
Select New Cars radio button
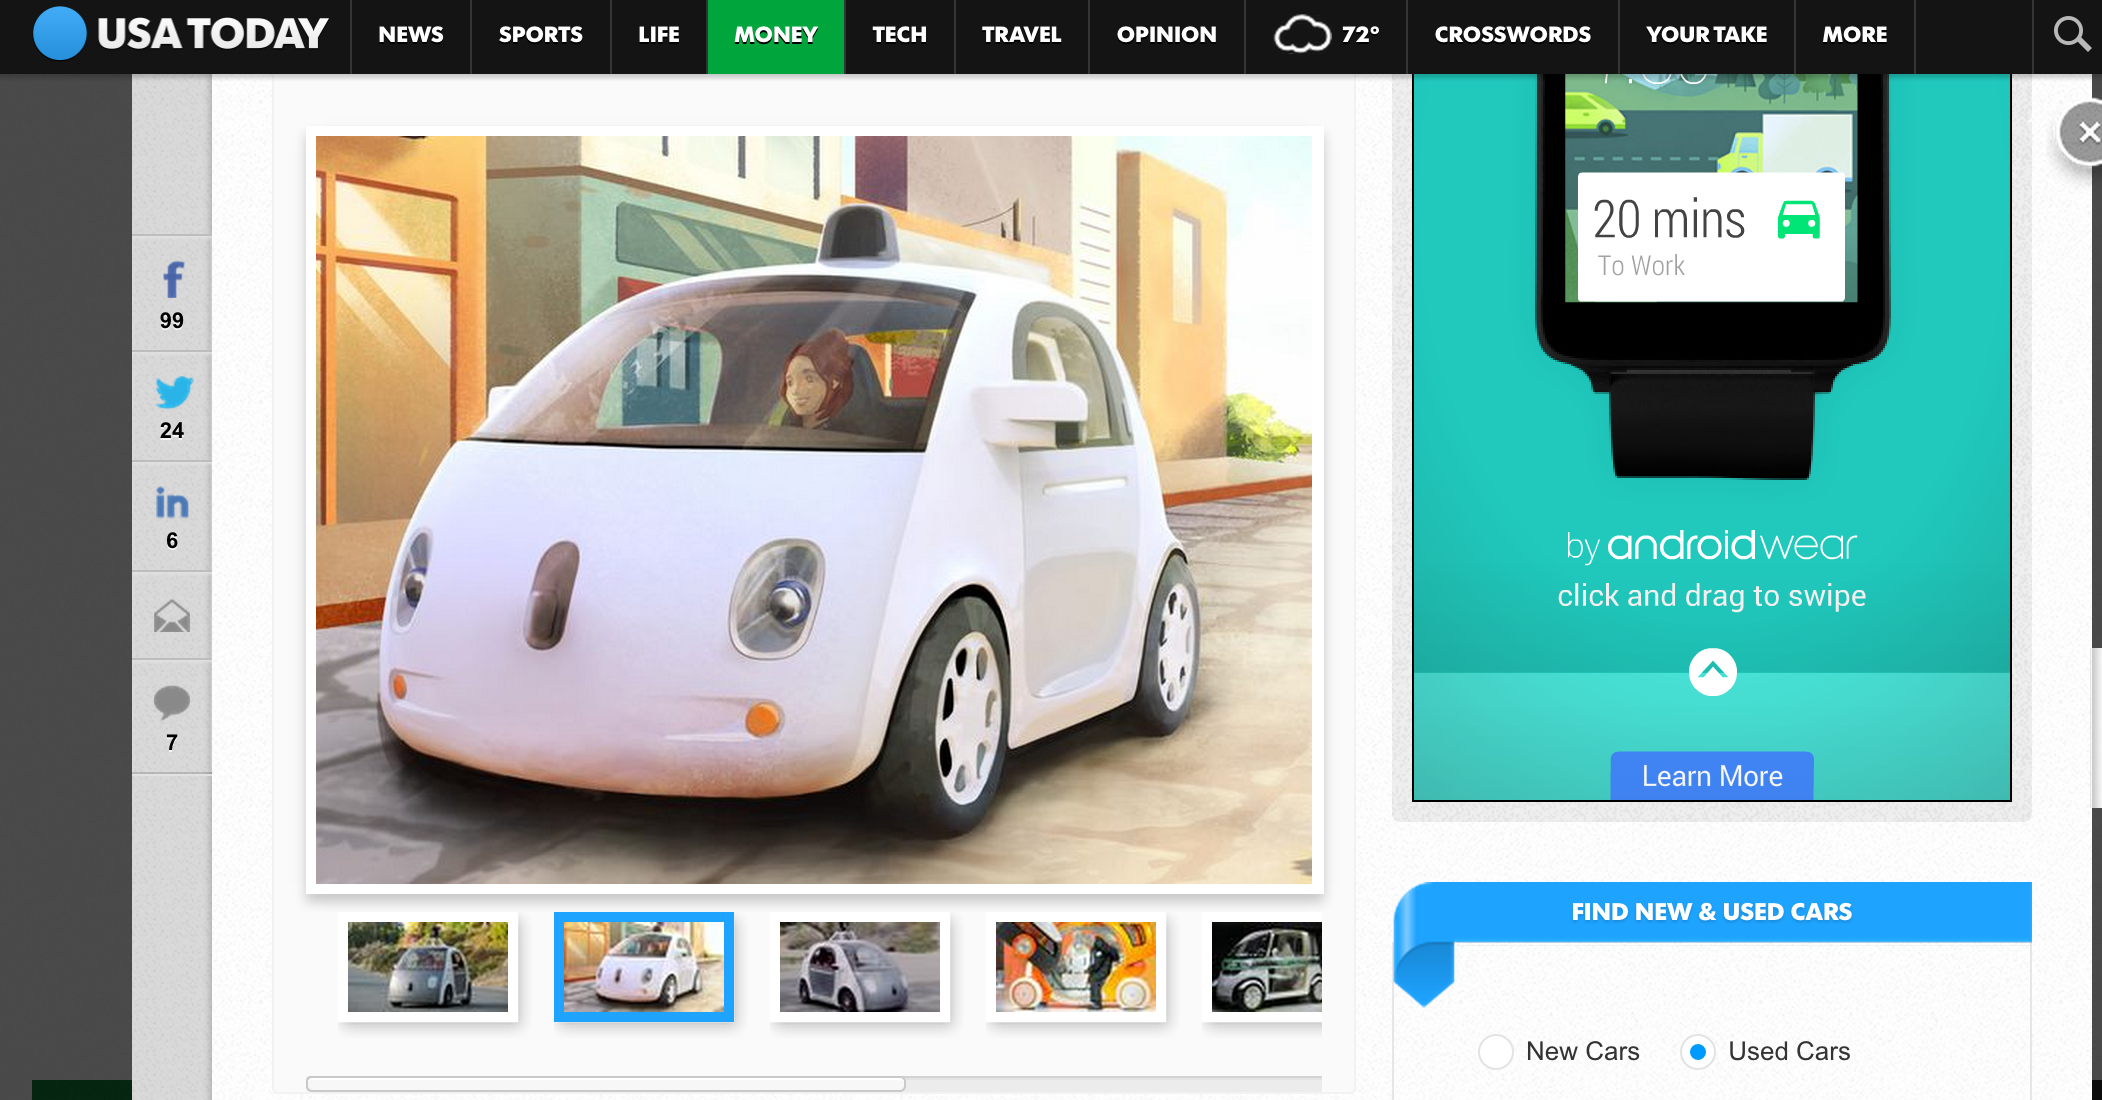[x=1496, y=1052]
